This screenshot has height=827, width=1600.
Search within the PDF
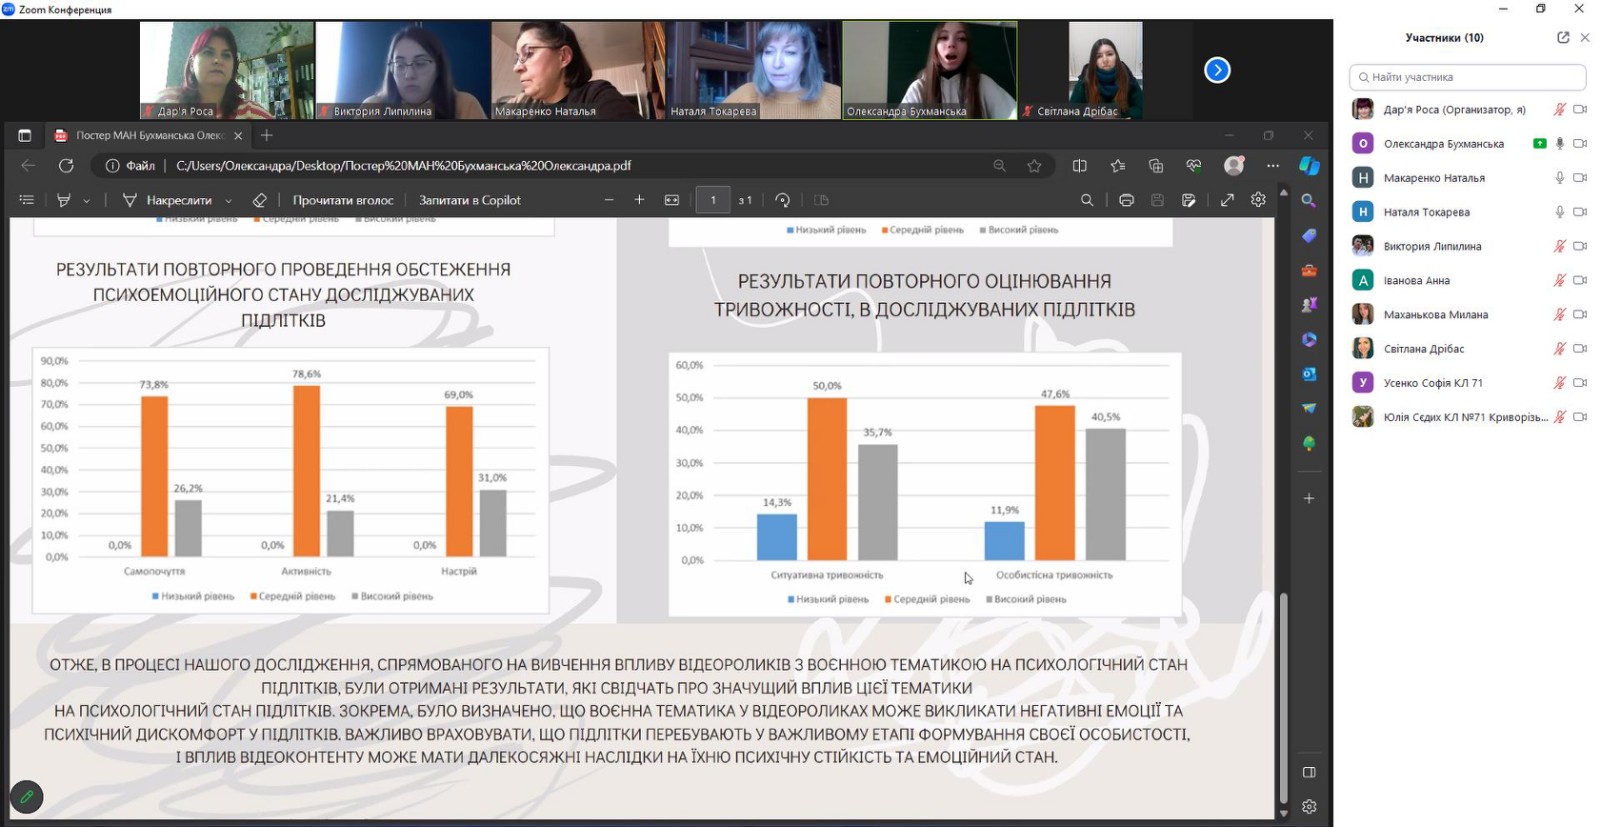coord(1087,200)
